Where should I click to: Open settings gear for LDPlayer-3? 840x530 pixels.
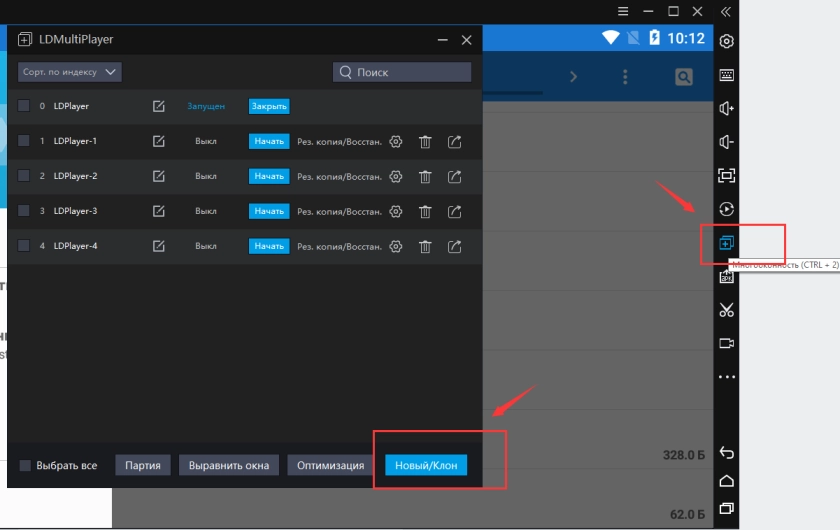pos(395,211)
